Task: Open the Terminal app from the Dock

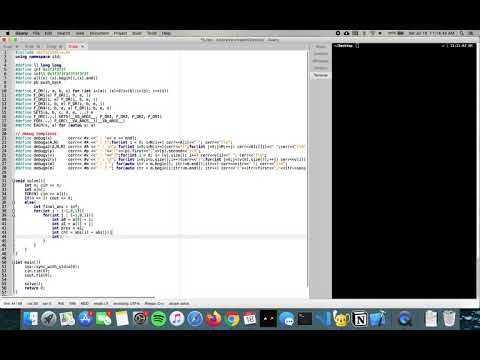Action: tap(305, 319)
